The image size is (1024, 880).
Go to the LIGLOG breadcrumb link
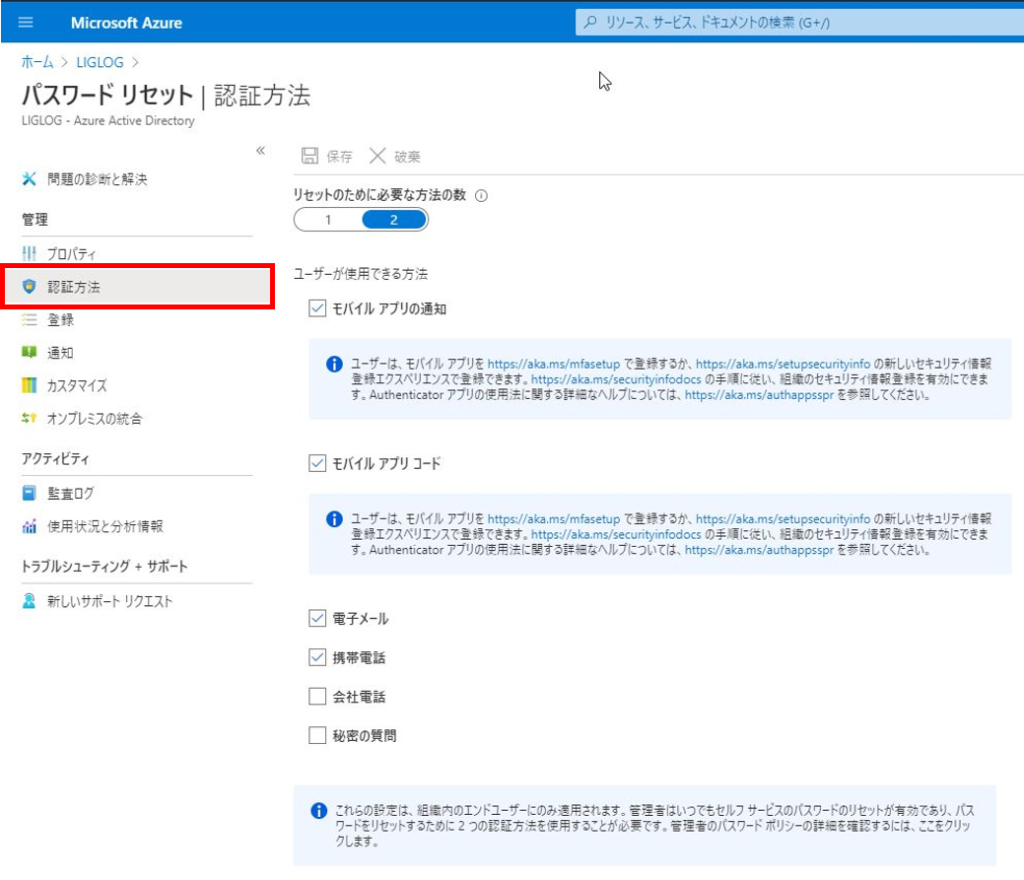pos(100,62)
